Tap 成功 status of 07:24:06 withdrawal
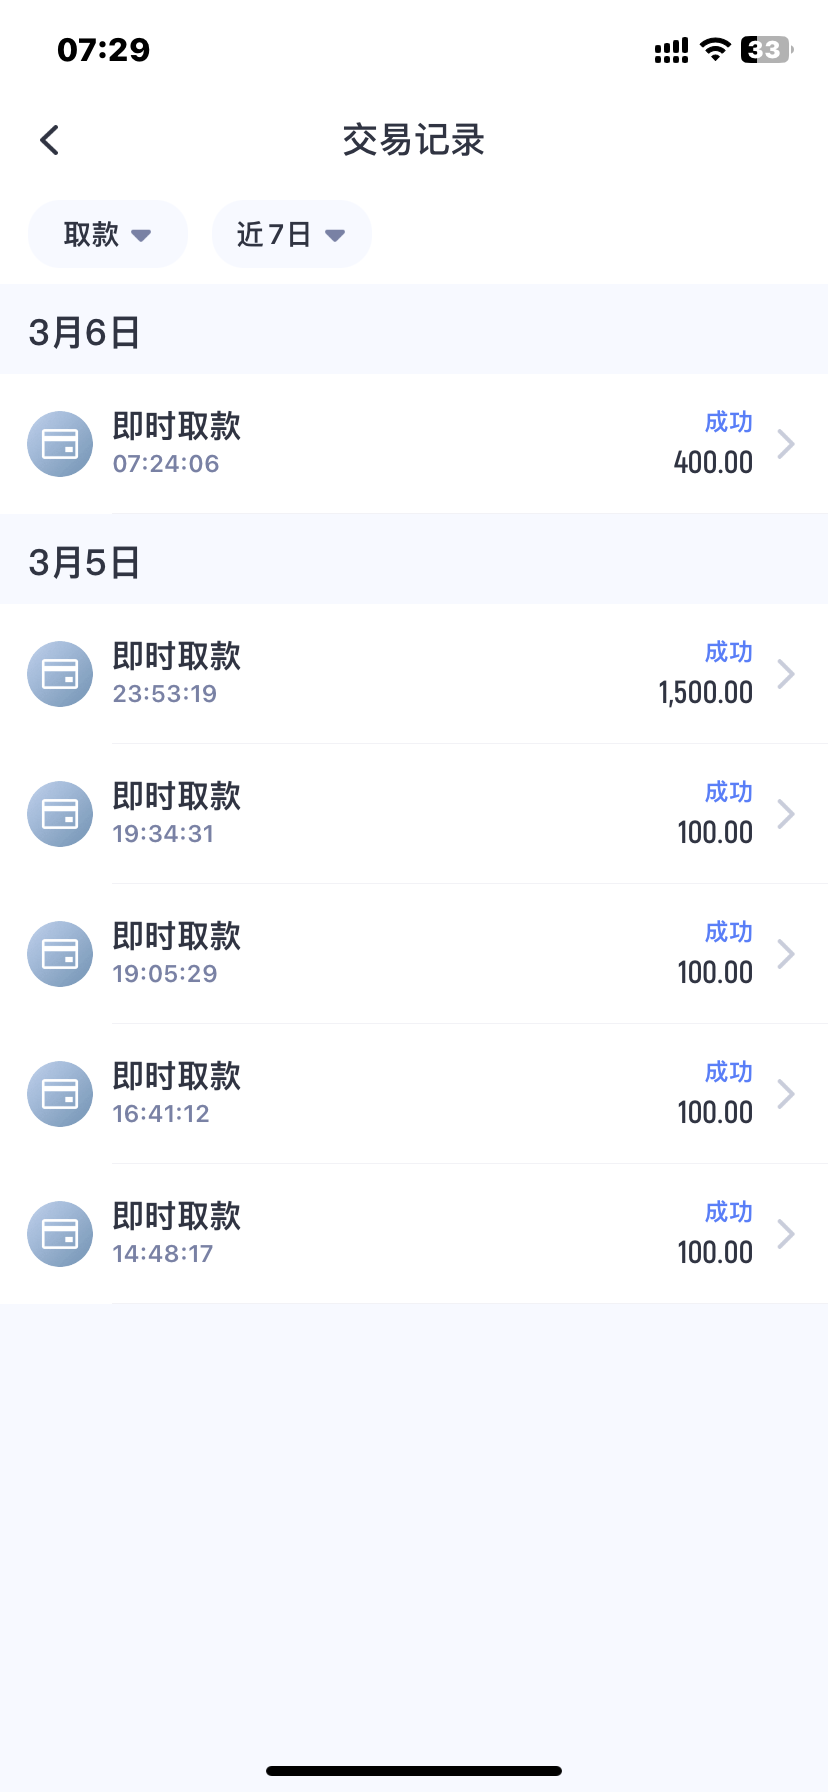Screen dimensions: 828x1792 pos(728,422)
